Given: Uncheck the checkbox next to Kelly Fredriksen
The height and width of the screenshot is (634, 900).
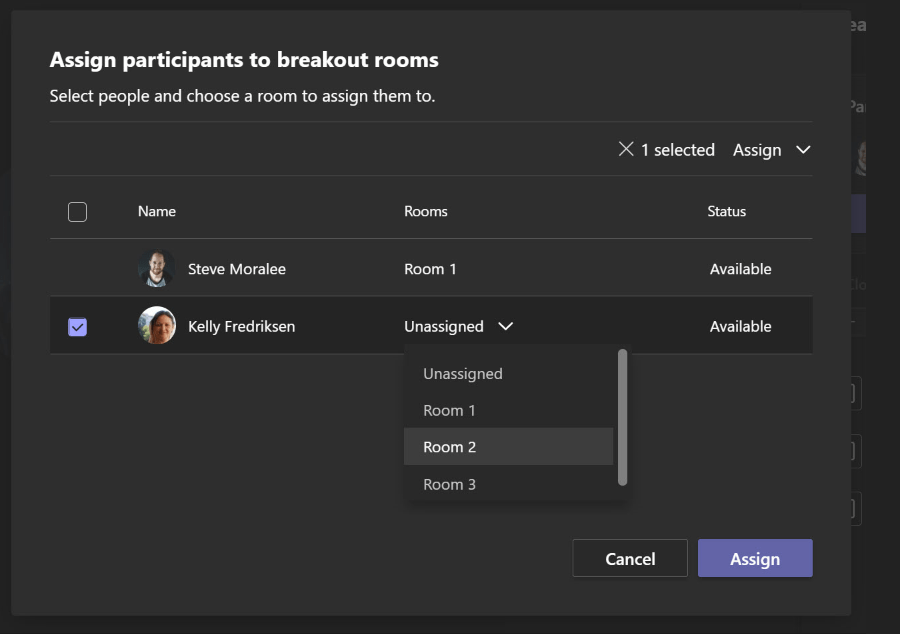Looking at the screenshot, I should point(77,327).
